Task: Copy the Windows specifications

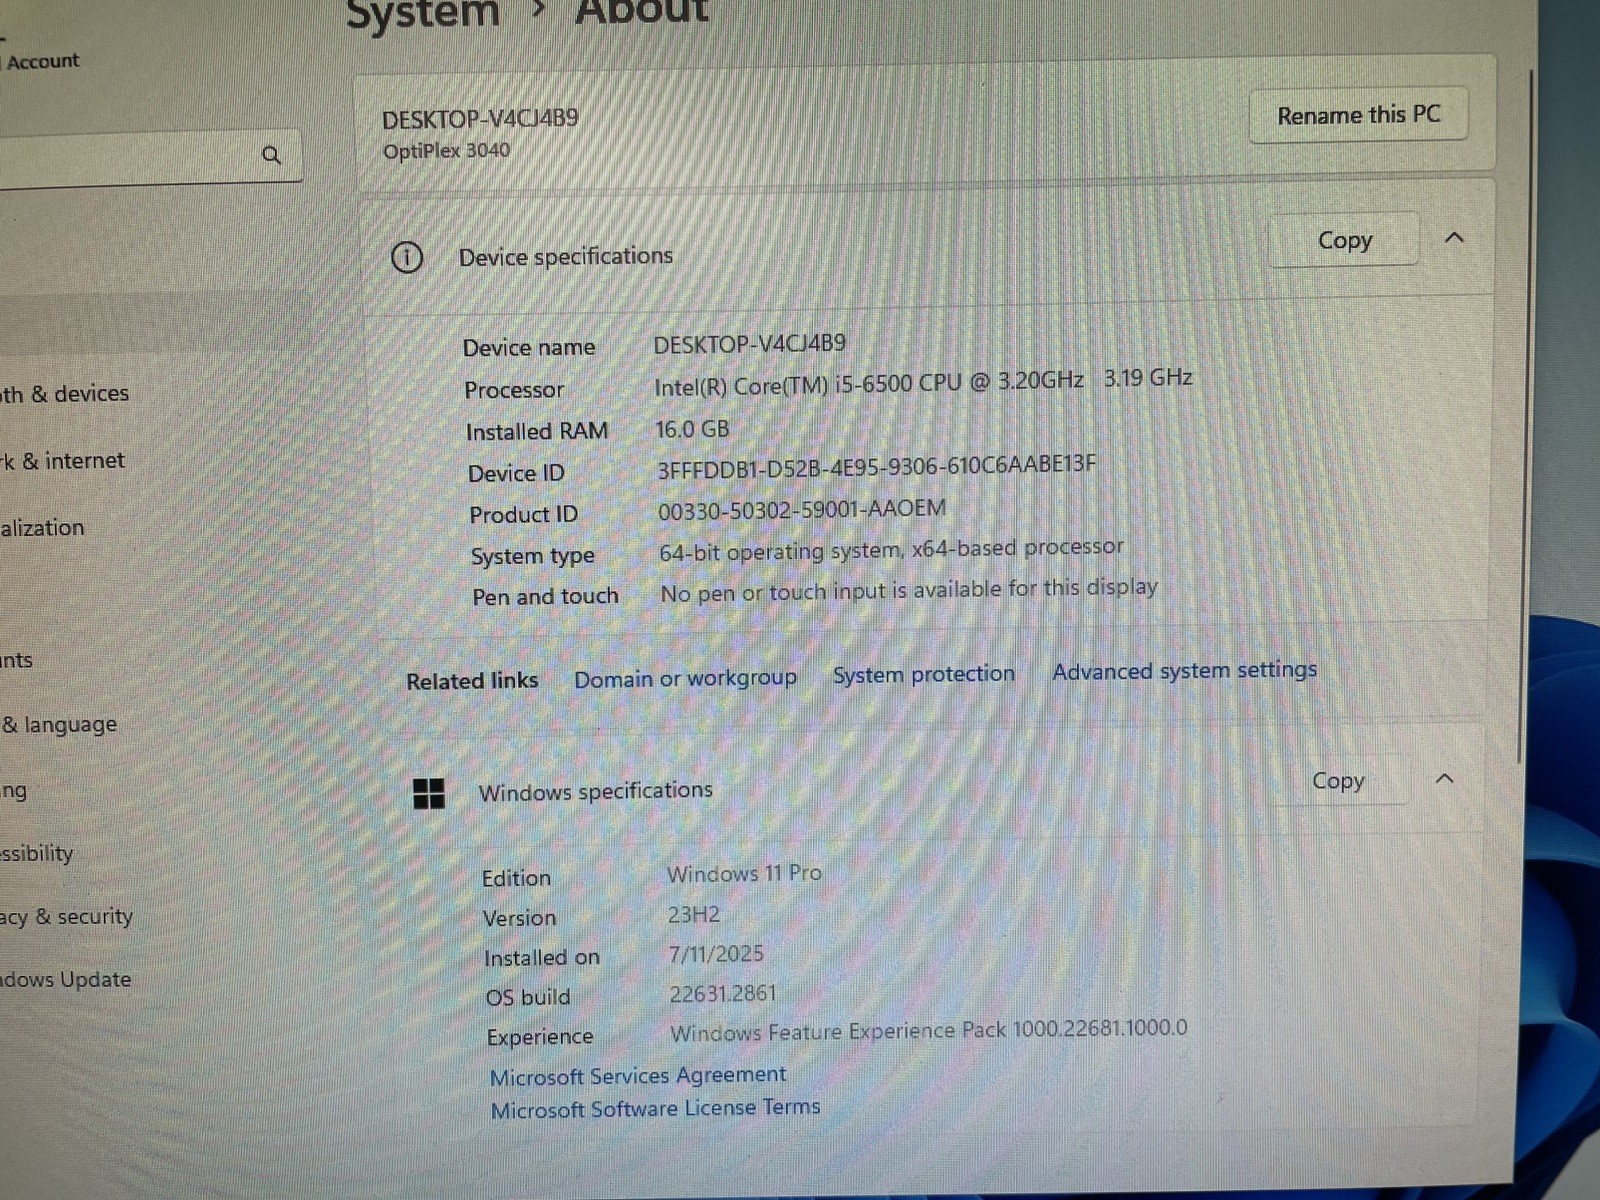Action: tap(1338, 781)
